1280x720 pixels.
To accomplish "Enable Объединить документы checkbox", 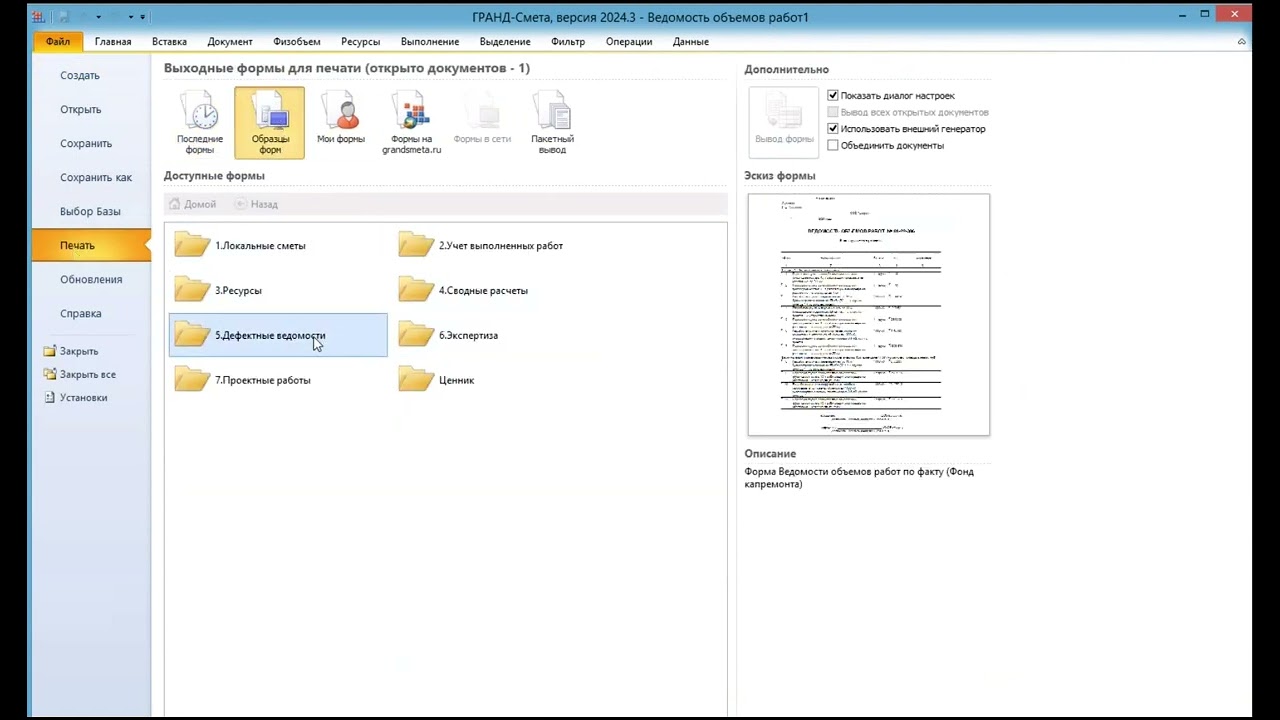I will (x=833, y=145).
